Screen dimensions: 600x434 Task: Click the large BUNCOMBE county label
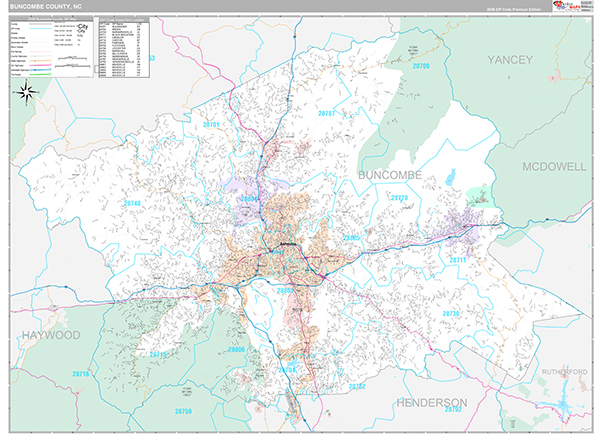[390, 175]
